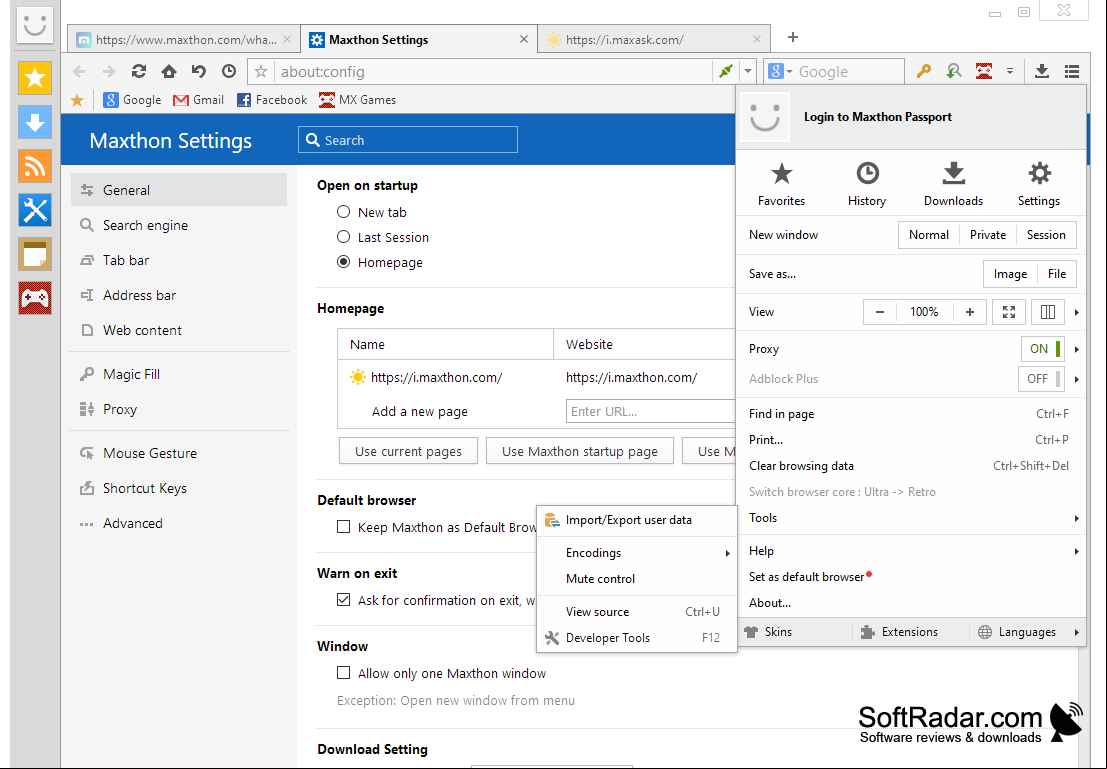Select the New tab startup option

pyautogui.click(x=343, y=212)
